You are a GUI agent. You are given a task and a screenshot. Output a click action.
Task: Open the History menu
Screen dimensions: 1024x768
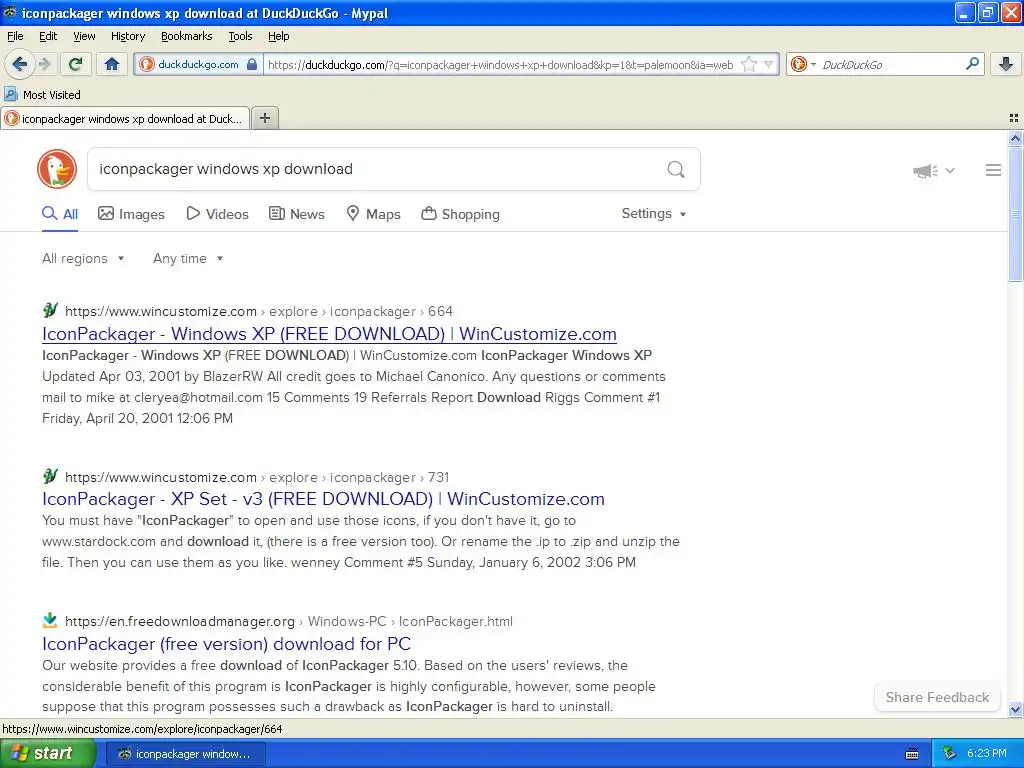[127, 36]
